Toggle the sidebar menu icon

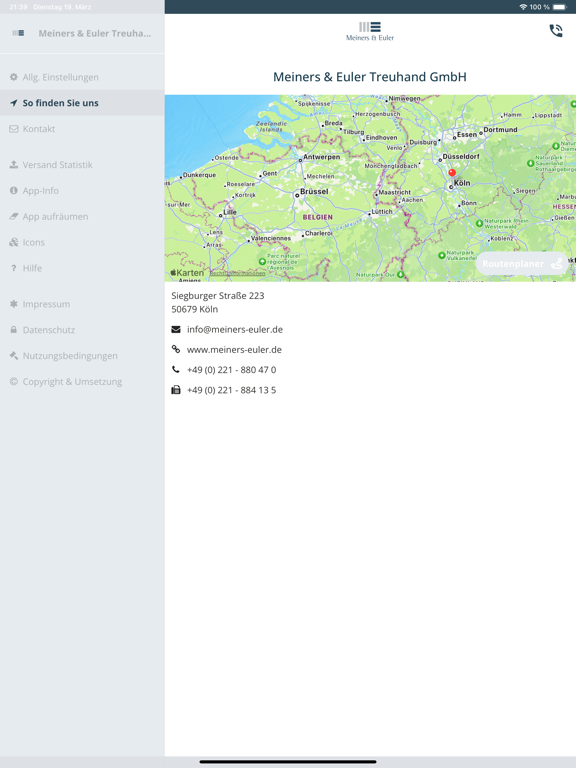(x=19, y=33)
